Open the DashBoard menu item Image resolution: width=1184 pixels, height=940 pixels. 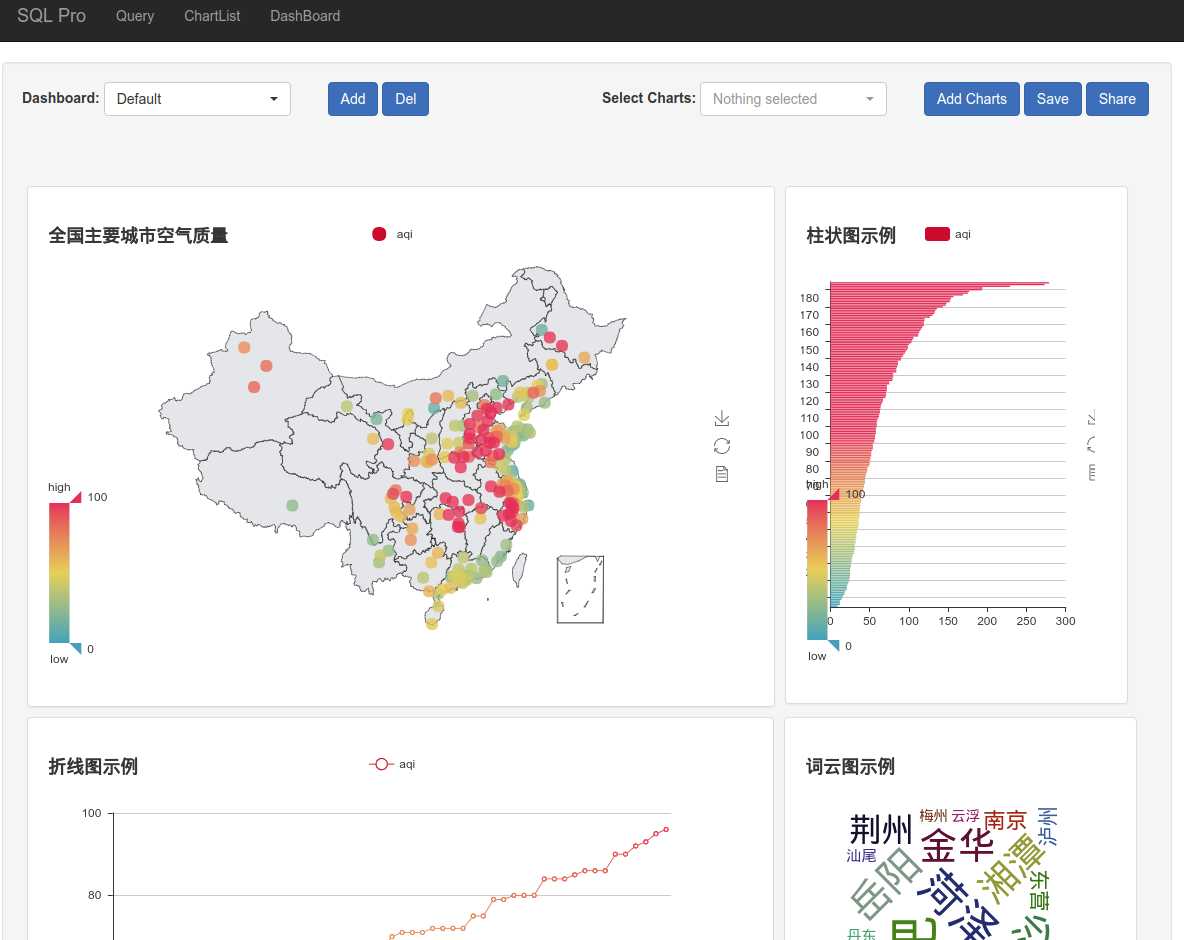tap(305, 16)
